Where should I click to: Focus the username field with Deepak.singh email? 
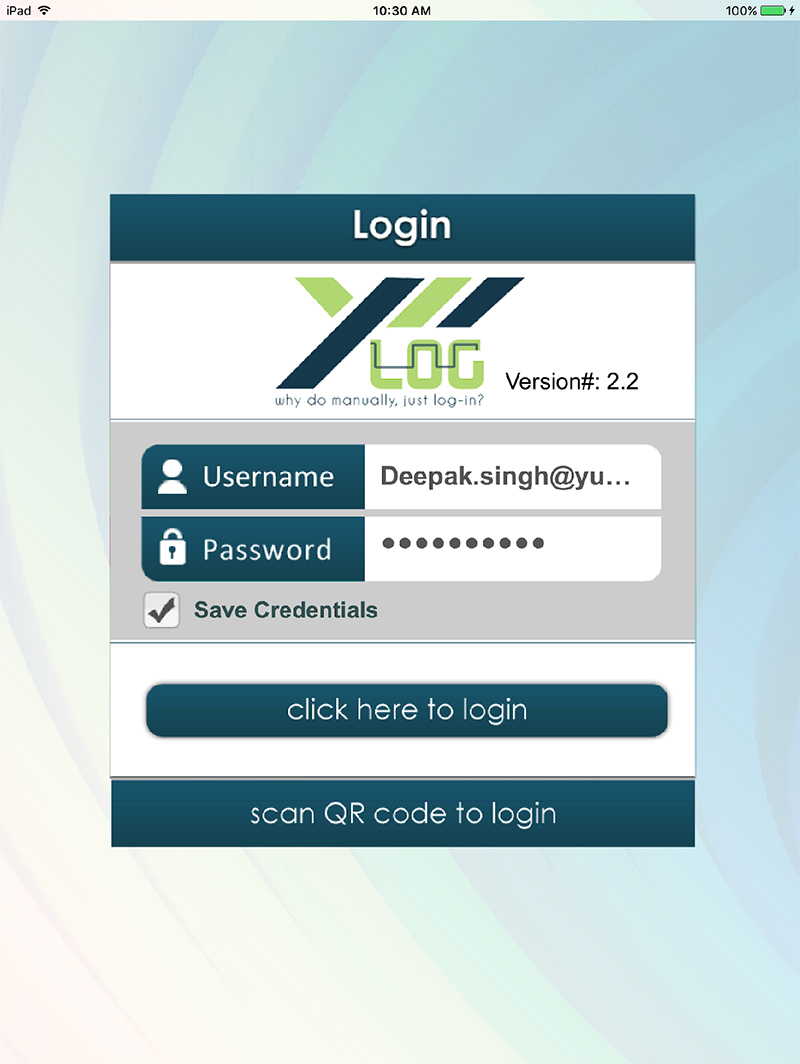click(x=512, y=476)
